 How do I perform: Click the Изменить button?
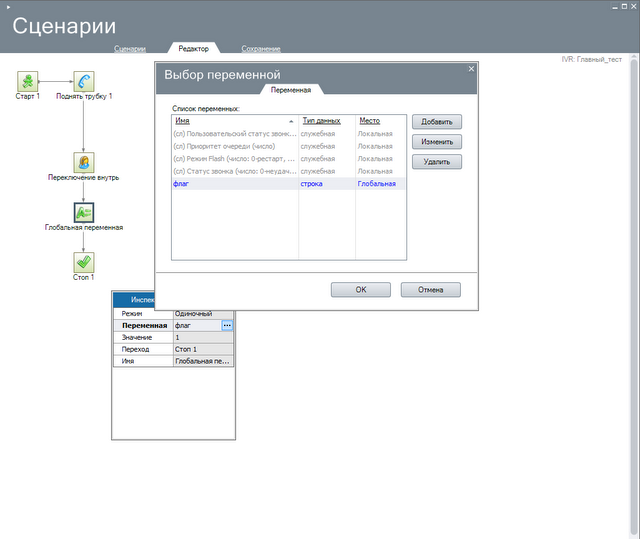(436, 142)
